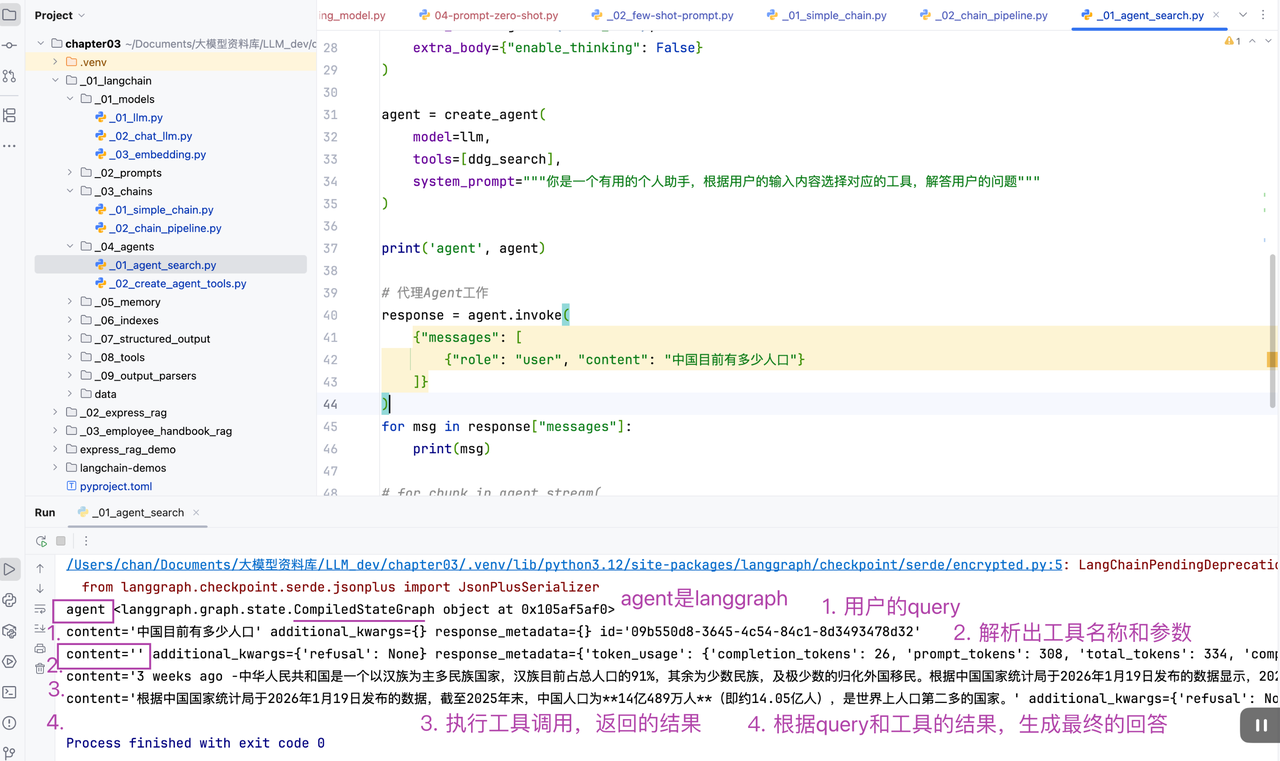Image resolution: width=1280 pixels, height=761 pixels.
Task: Show the hidden editor tabs list
Action: point(1243,15)
